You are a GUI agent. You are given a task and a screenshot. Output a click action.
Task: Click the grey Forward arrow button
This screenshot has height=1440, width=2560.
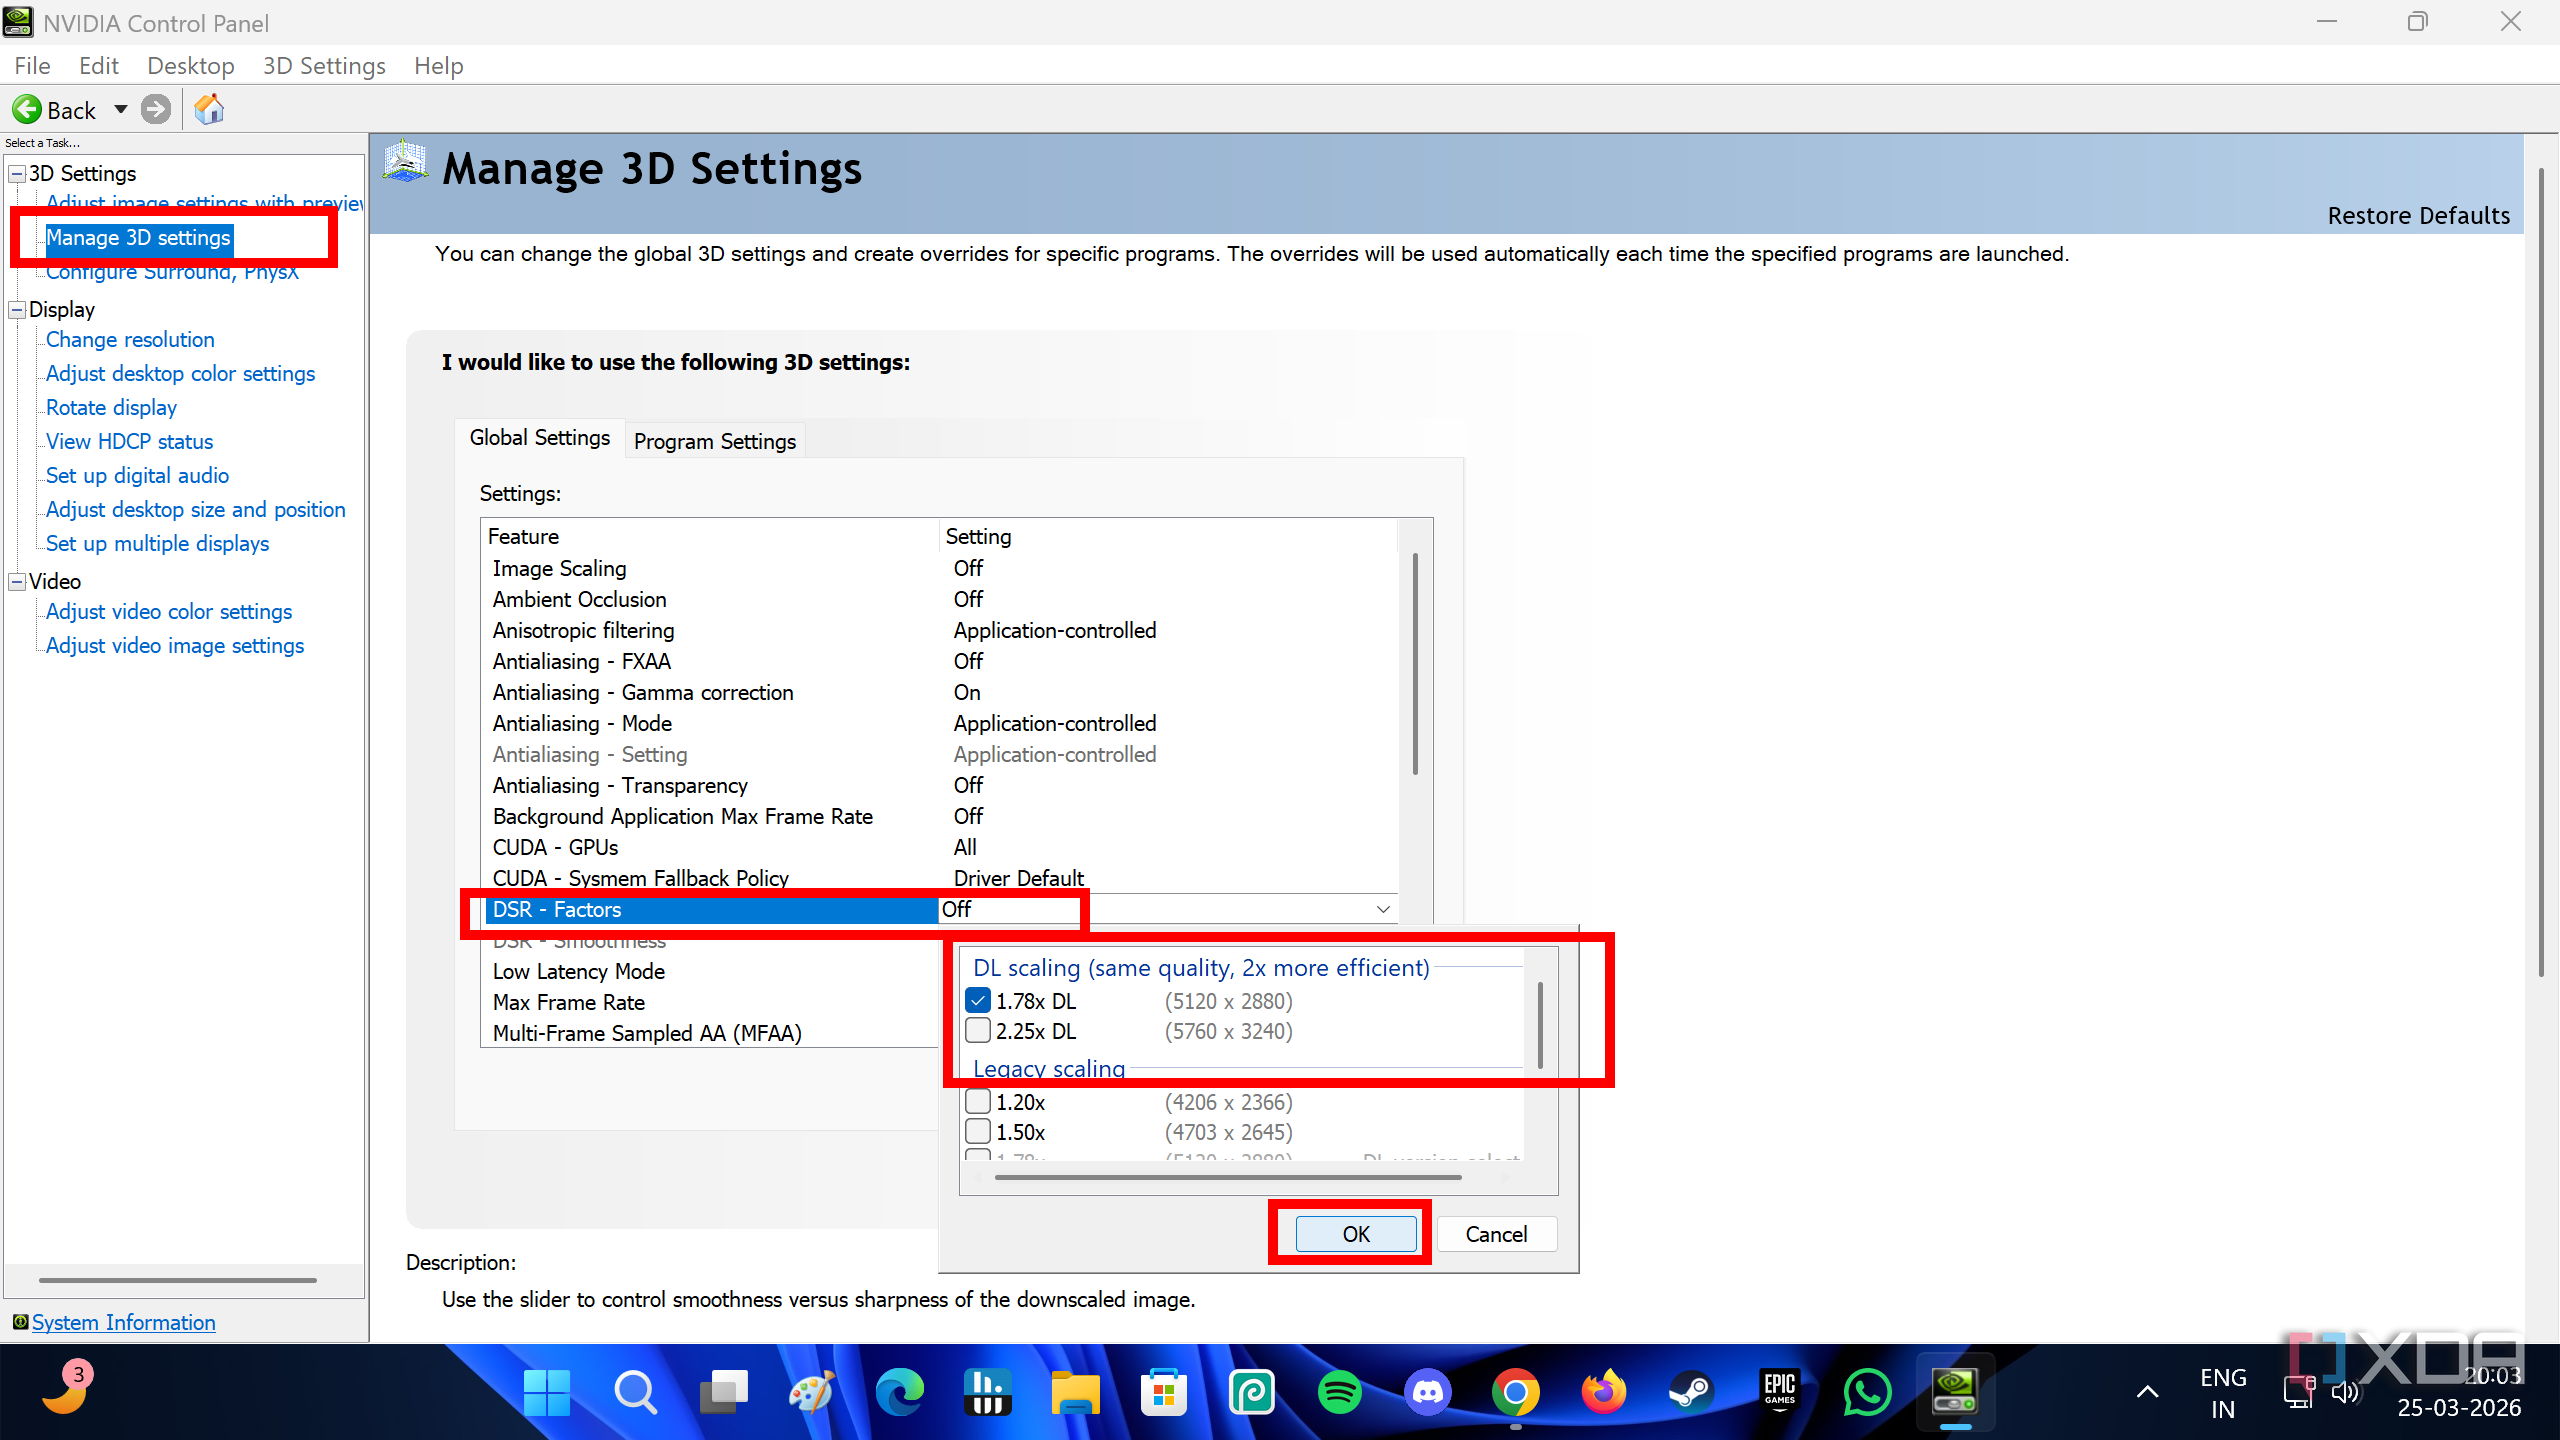click(x=156, y=109)
